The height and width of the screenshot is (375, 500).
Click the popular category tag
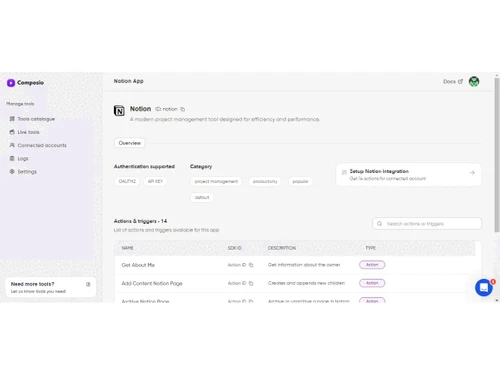(x=300, y=181)
